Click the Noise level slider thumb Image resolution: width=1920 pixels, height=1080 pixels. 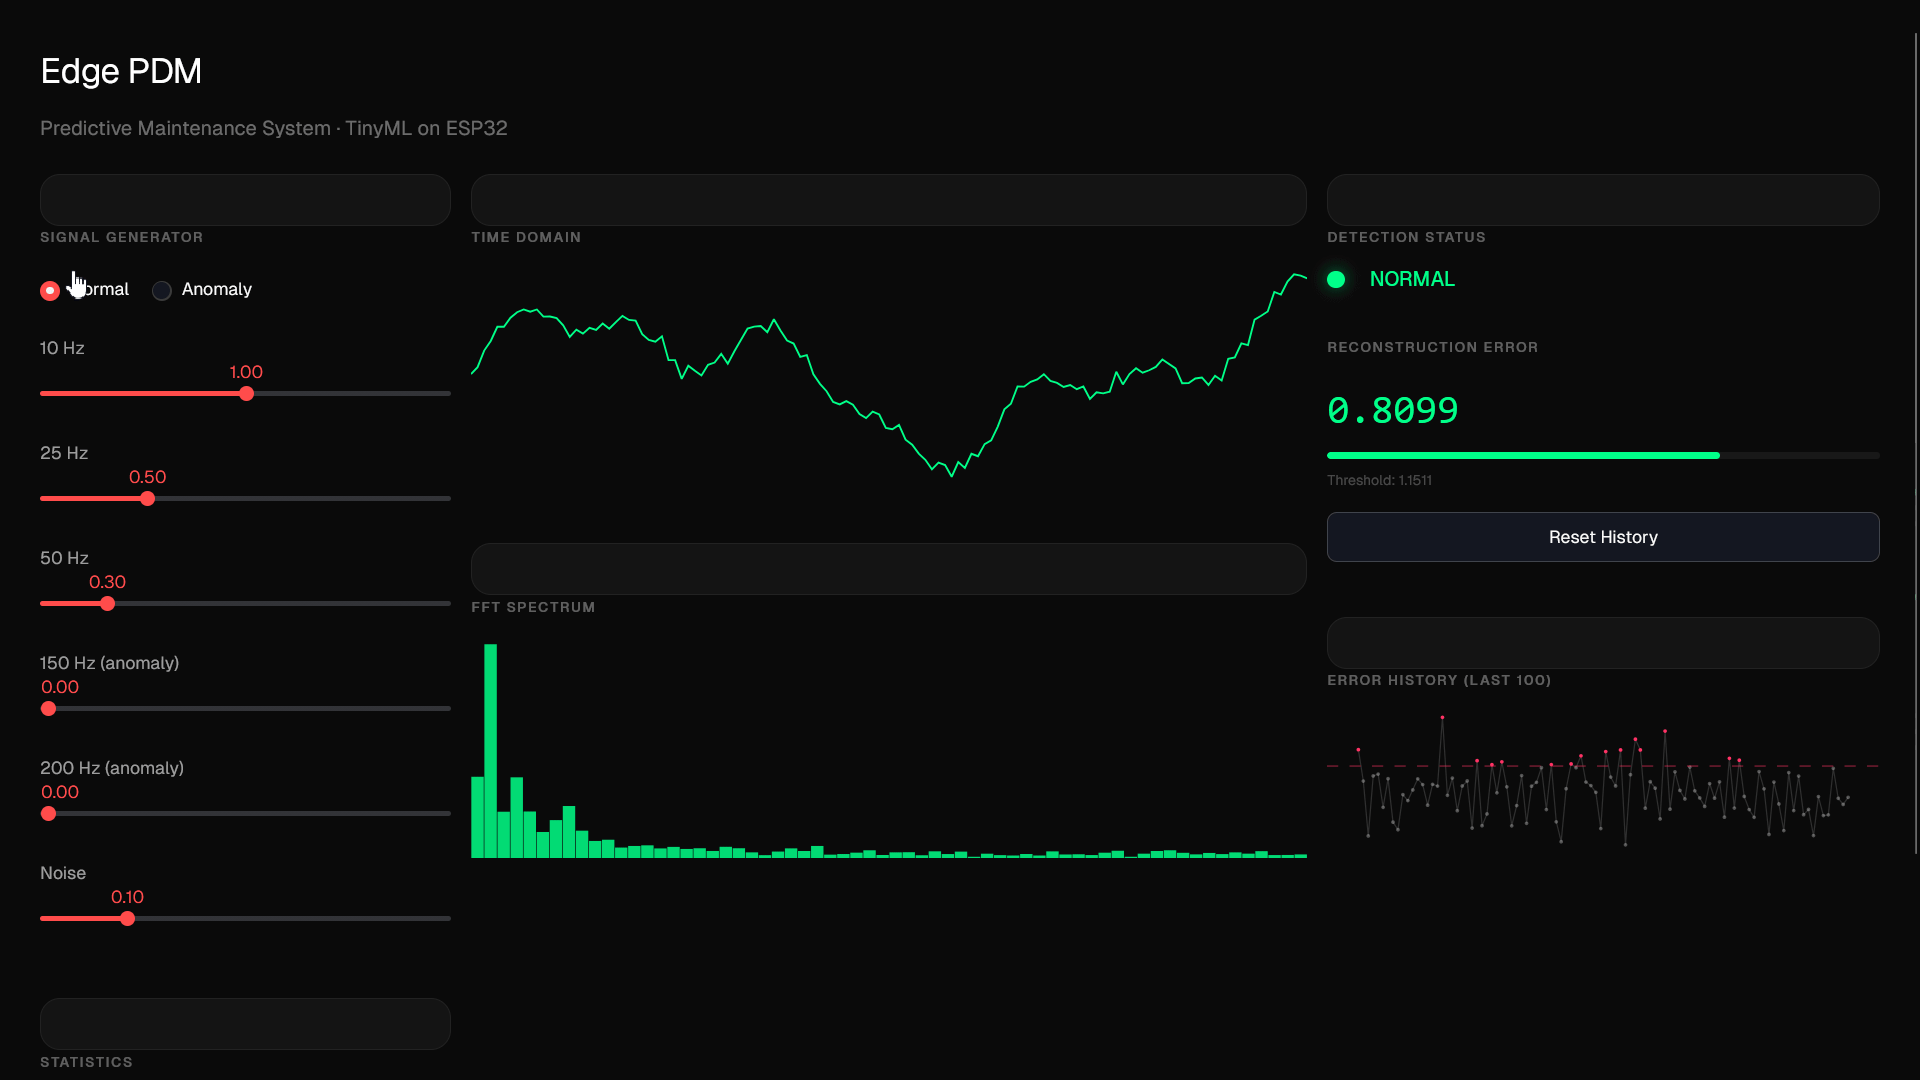point(128,919)
